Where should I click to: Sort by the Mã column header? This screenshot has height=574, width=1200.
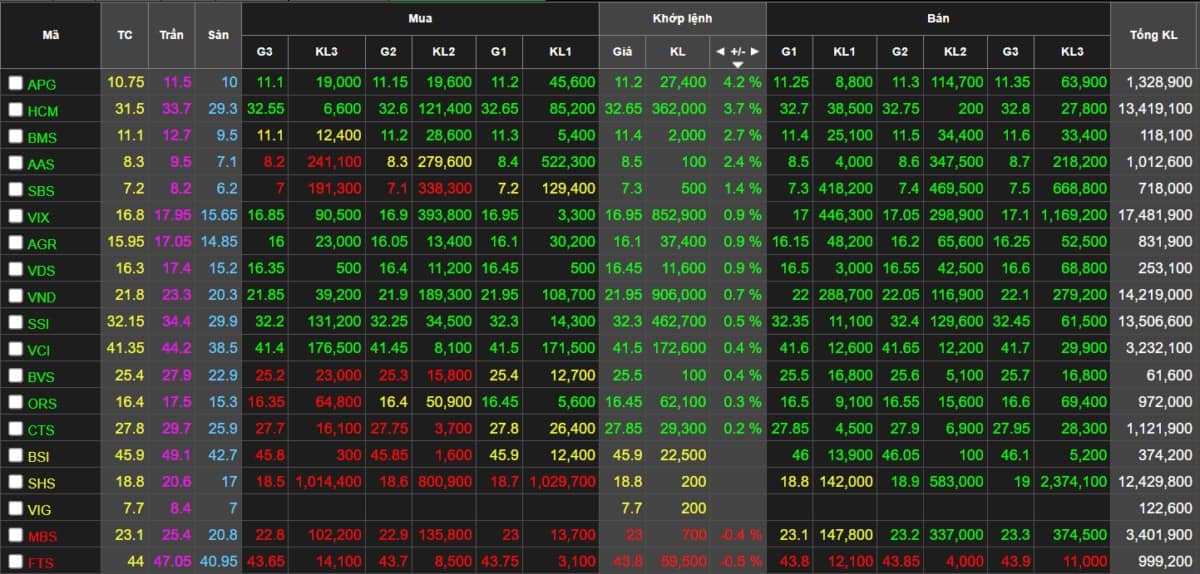tap(50, 34)
